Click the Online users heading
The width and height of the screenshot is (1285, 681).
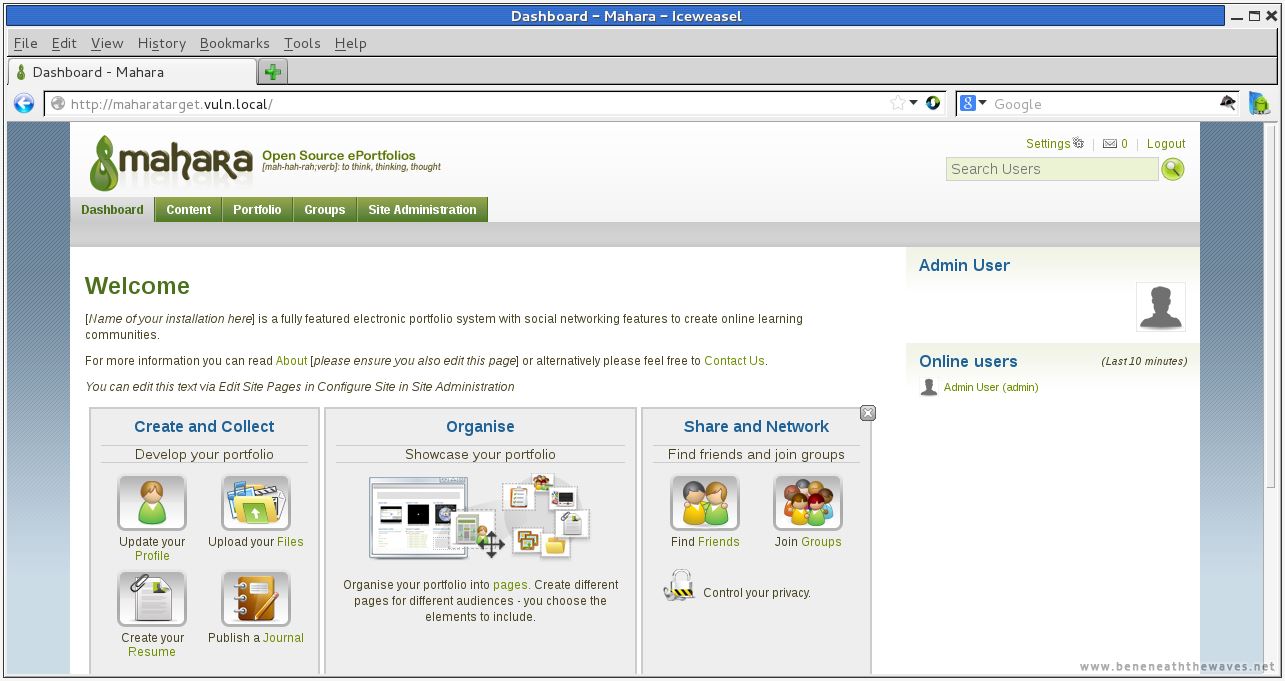coord(968,361)
